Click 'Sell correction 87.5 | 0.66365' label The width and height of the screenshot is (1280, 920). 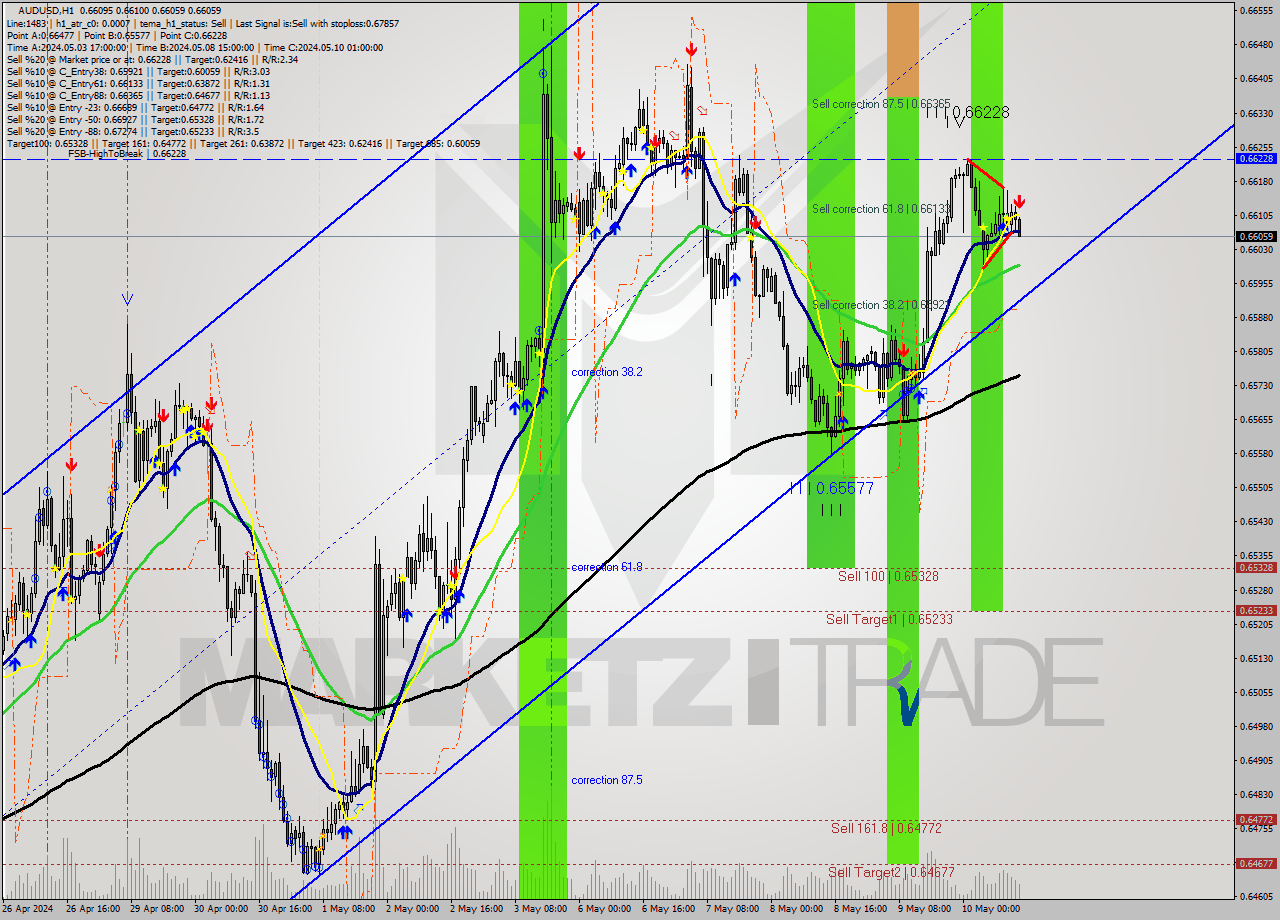click(881, 104)
